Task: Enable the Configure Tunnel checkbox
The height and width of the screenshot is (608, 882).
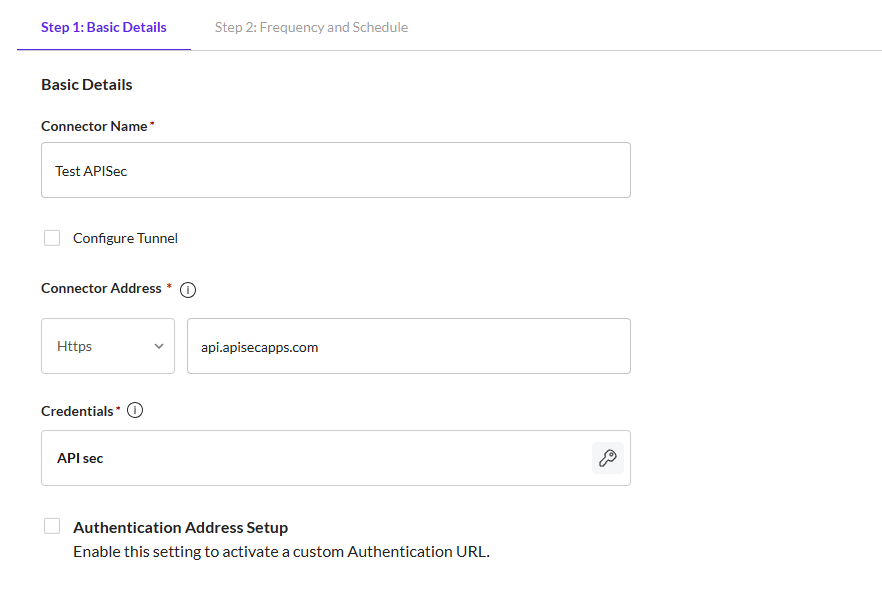Action: (x=52, y=238)
